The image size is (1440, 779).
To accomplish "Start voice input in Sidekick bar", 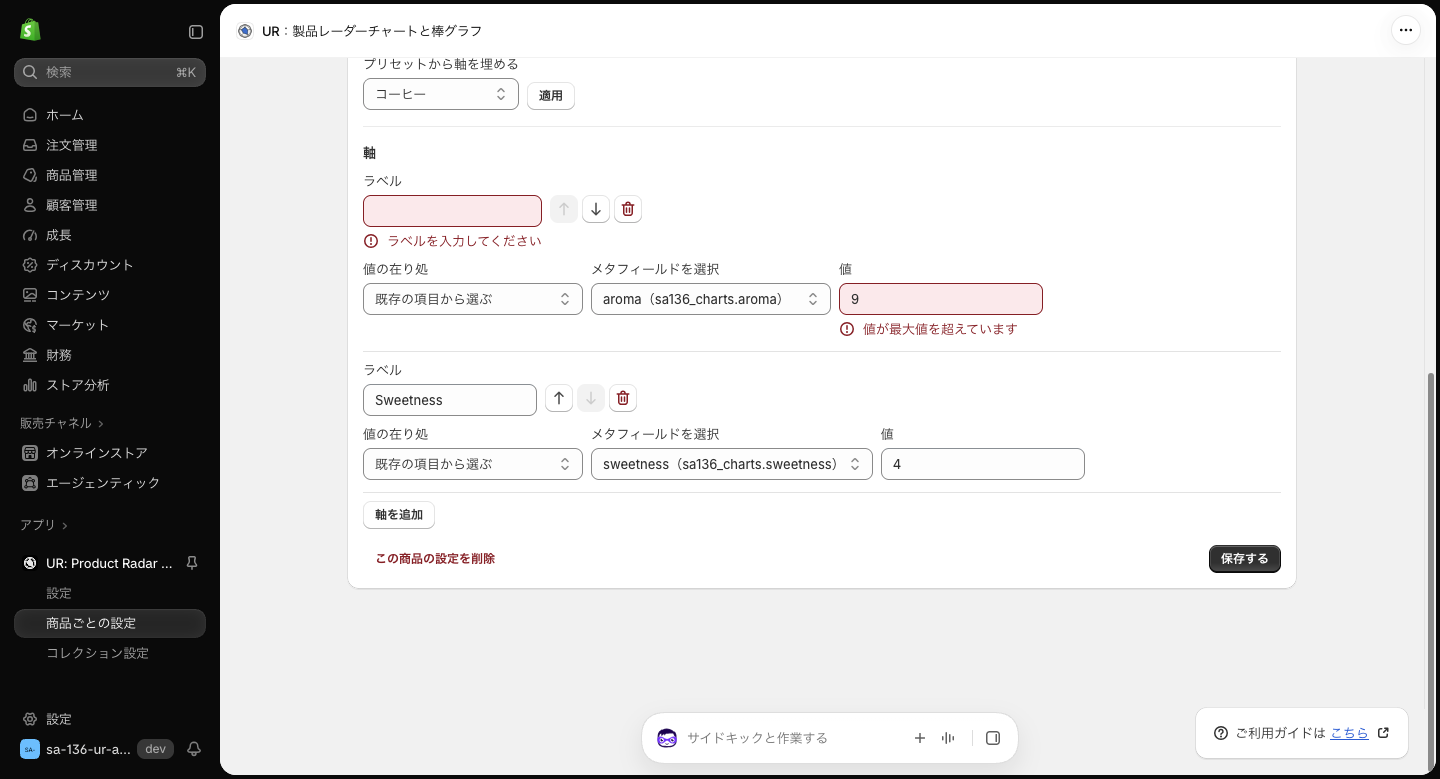I will coord(948,738).
